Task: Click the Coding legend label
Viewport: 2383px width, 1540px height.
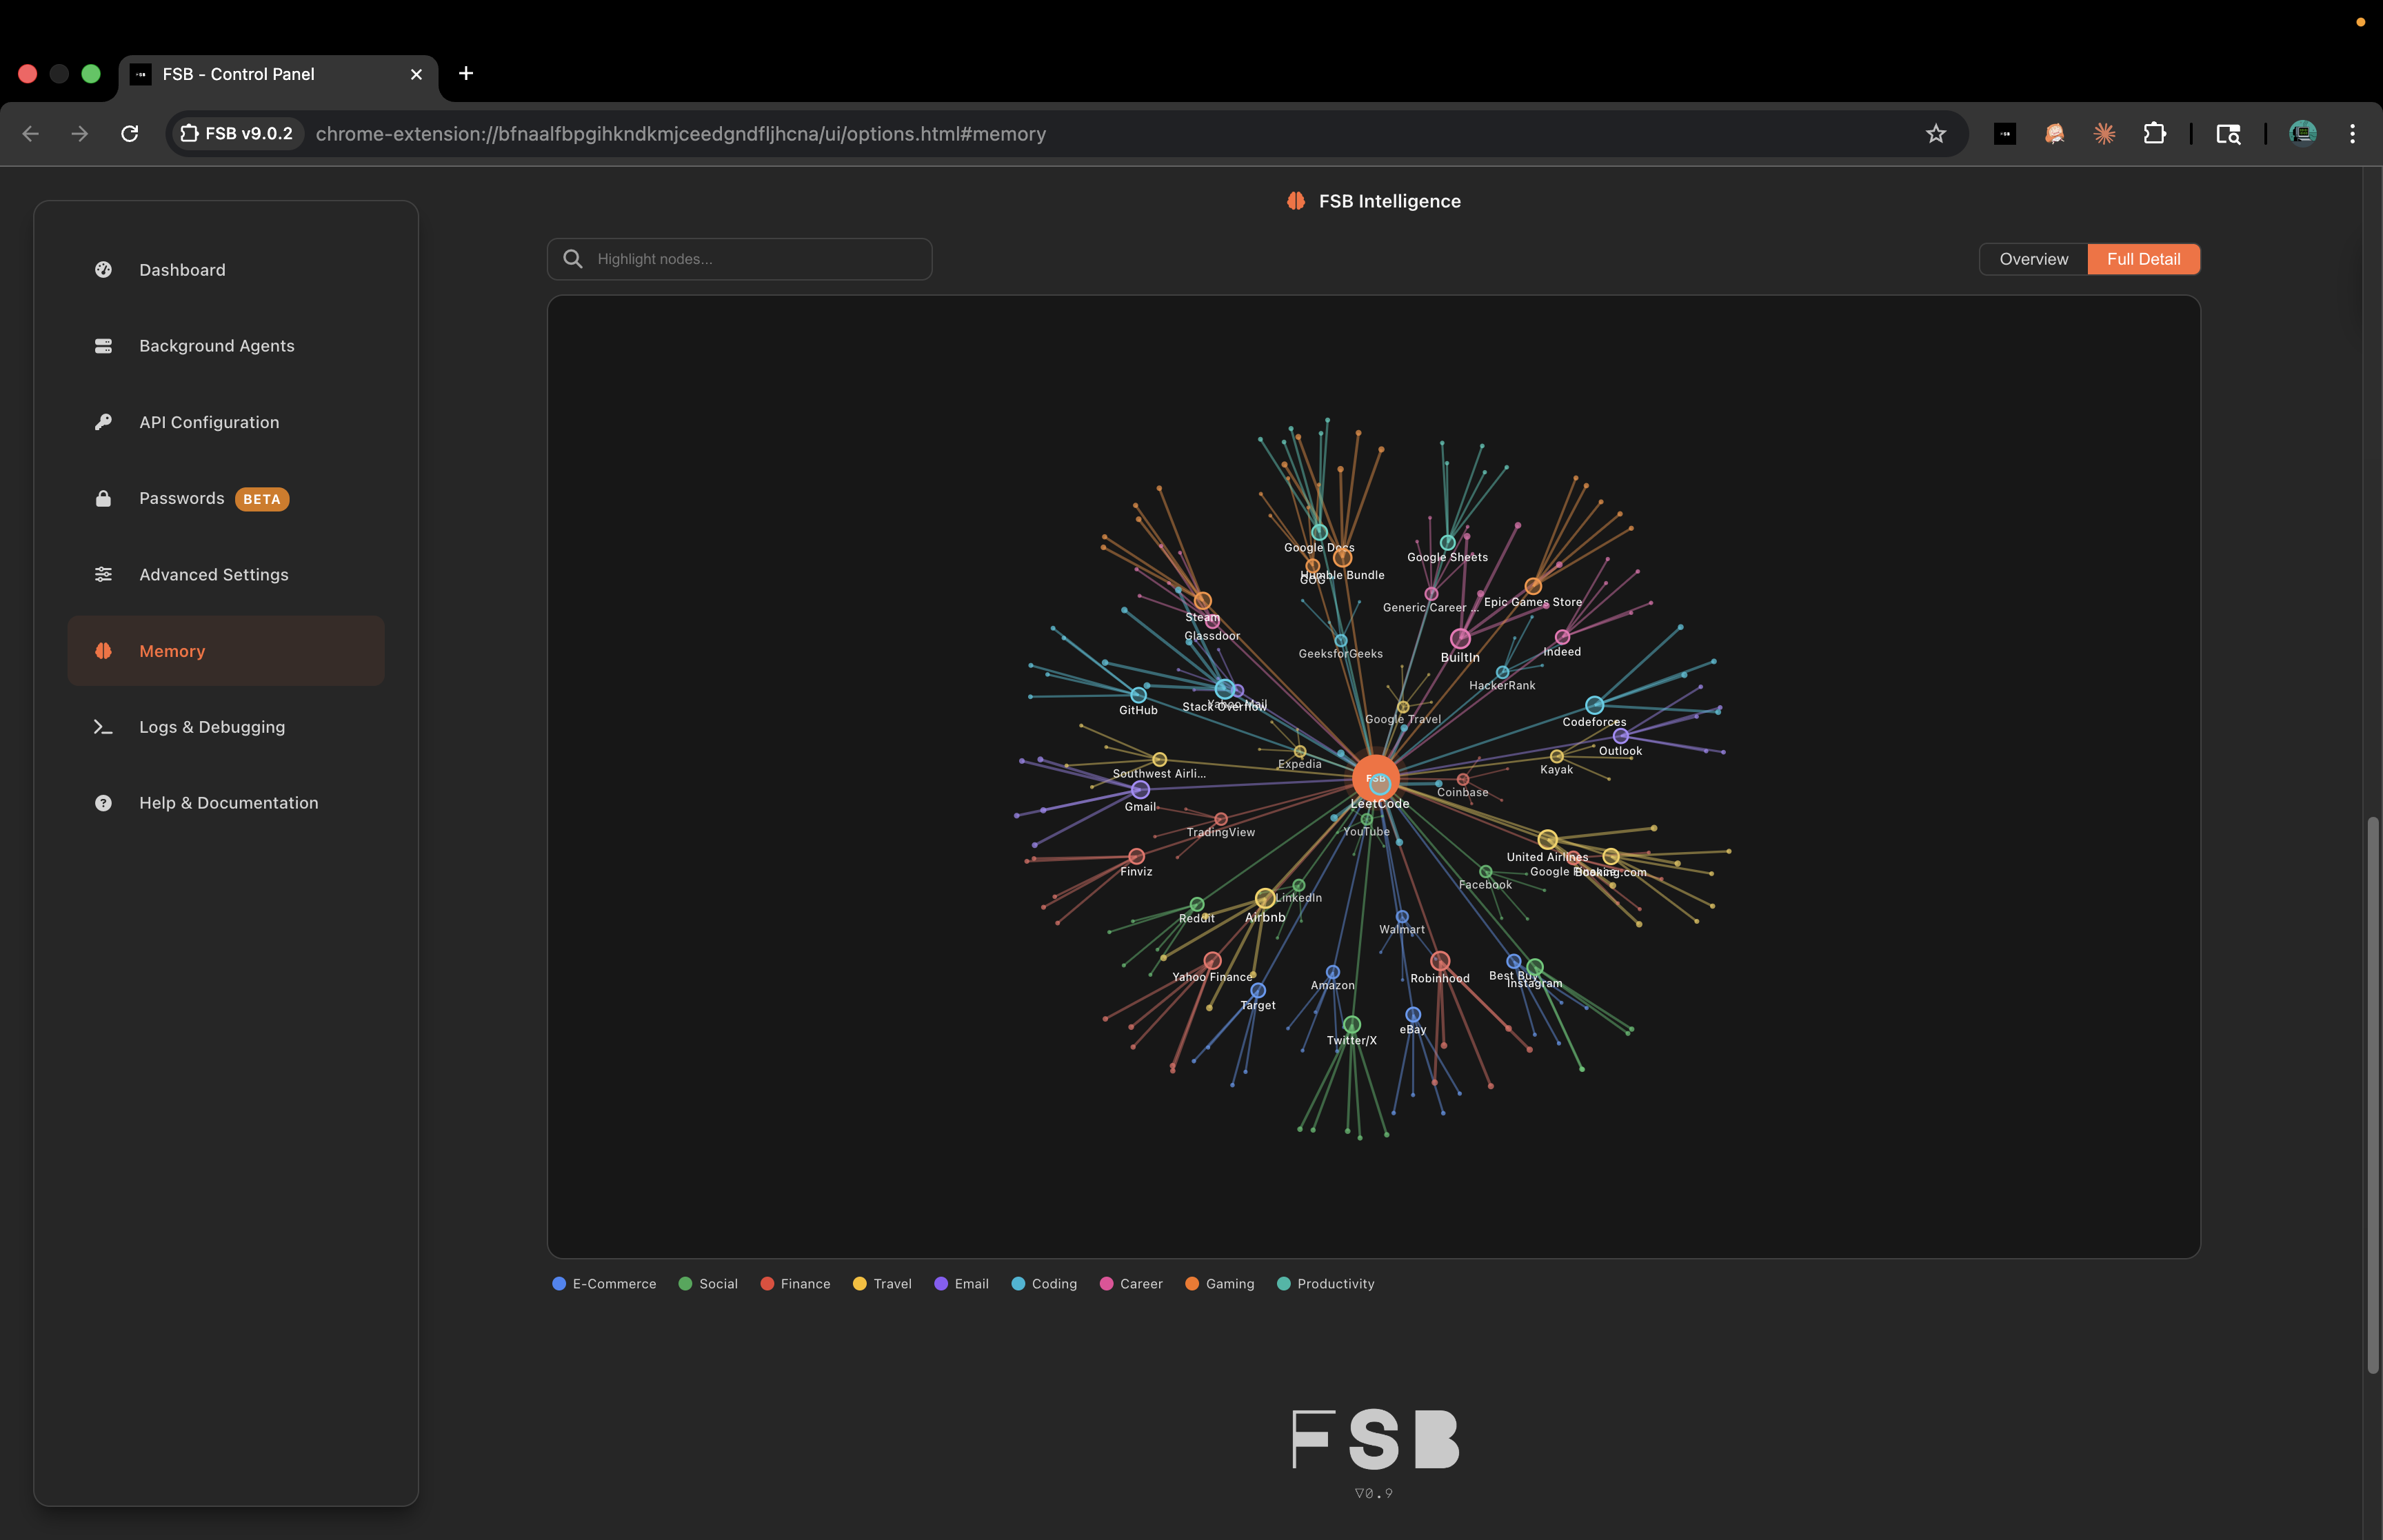Action: [1054, 1284]
